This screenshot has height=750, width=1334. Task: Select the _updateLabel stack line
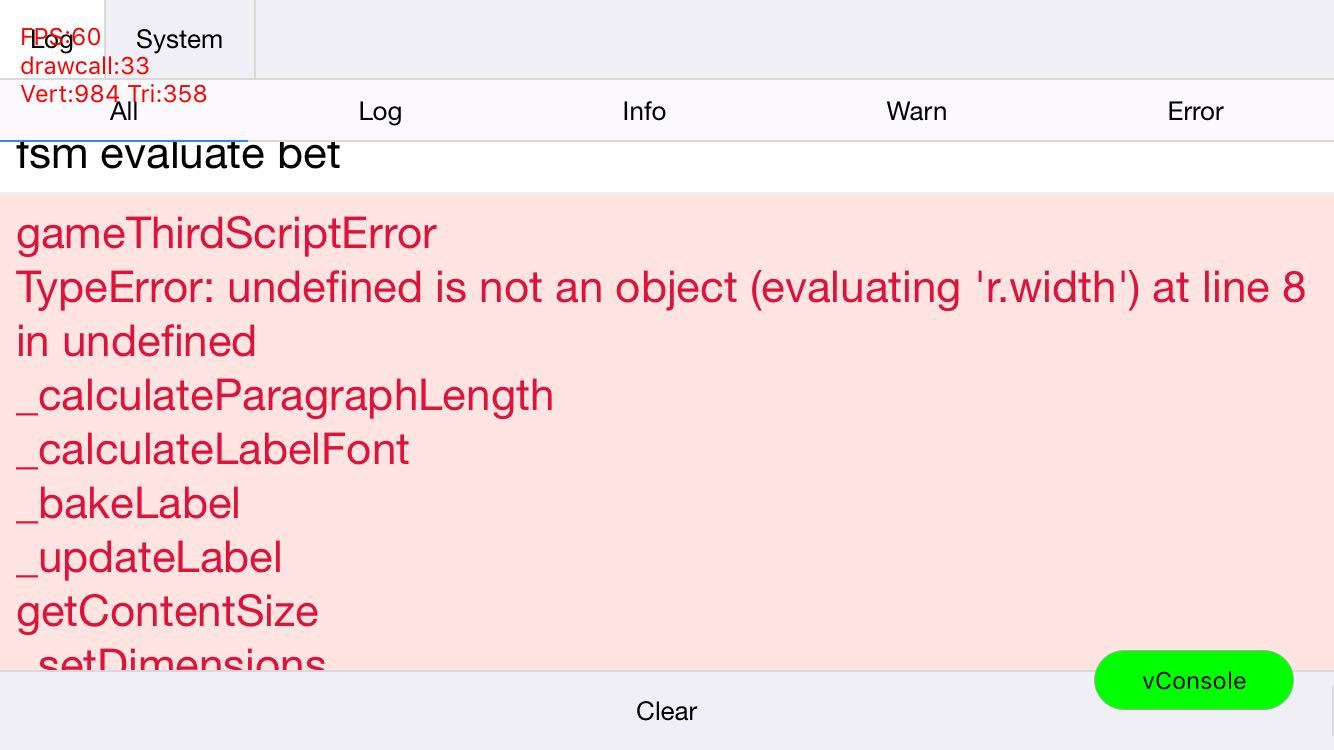pyautogui.click(x=150, y=558)
